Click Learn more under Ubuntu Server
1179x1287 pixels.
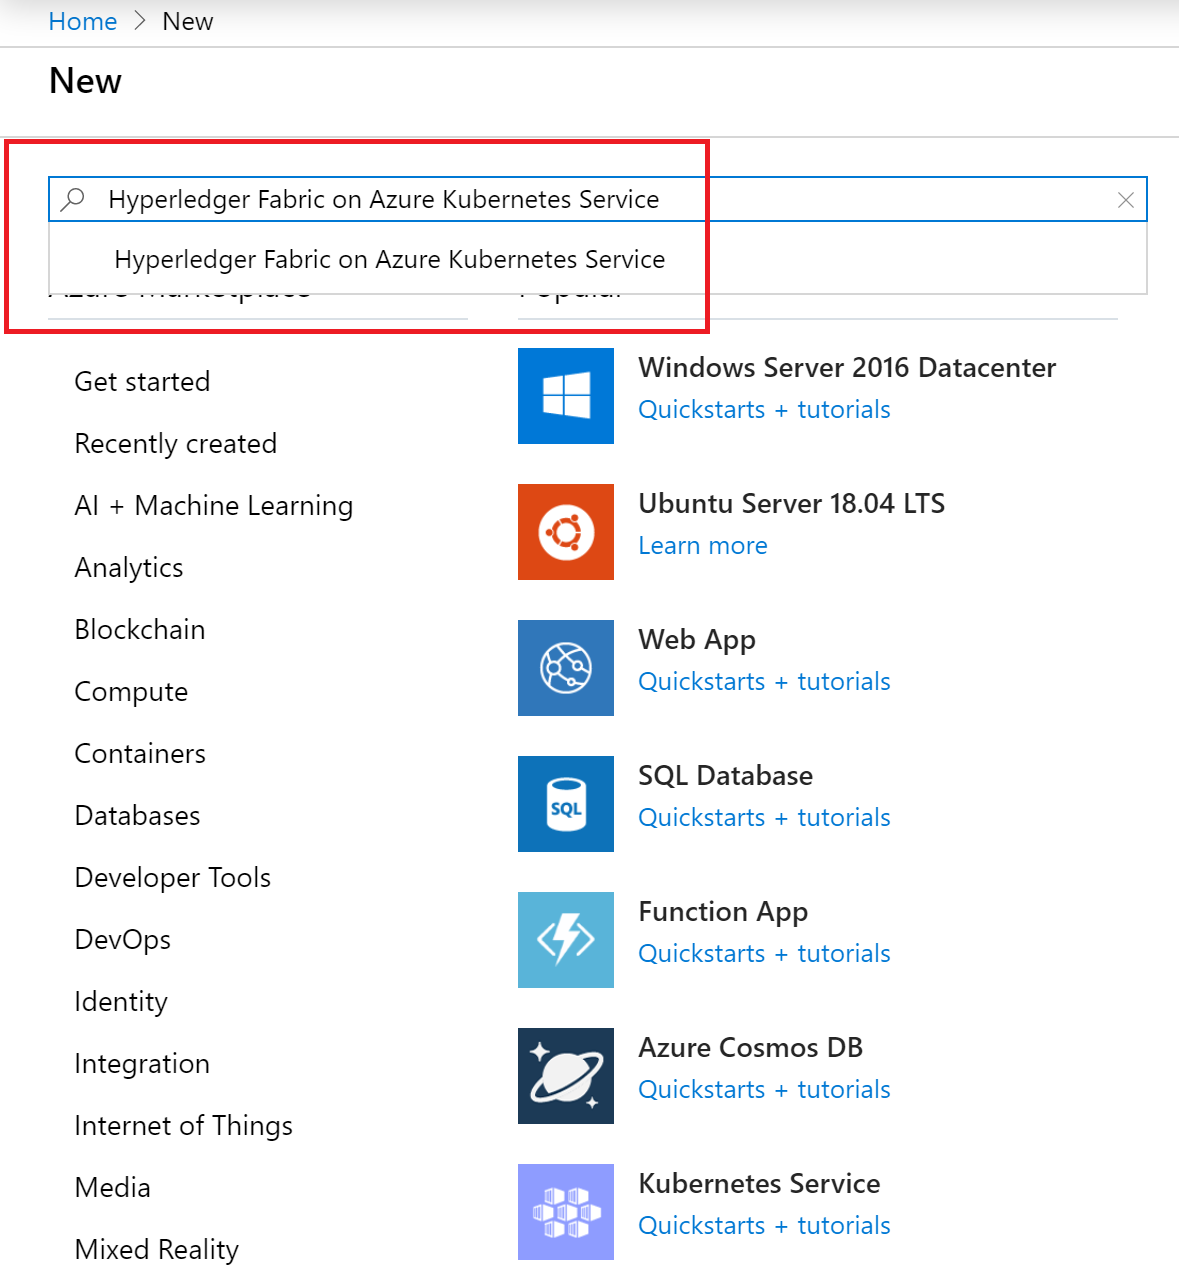click(703, 546)
